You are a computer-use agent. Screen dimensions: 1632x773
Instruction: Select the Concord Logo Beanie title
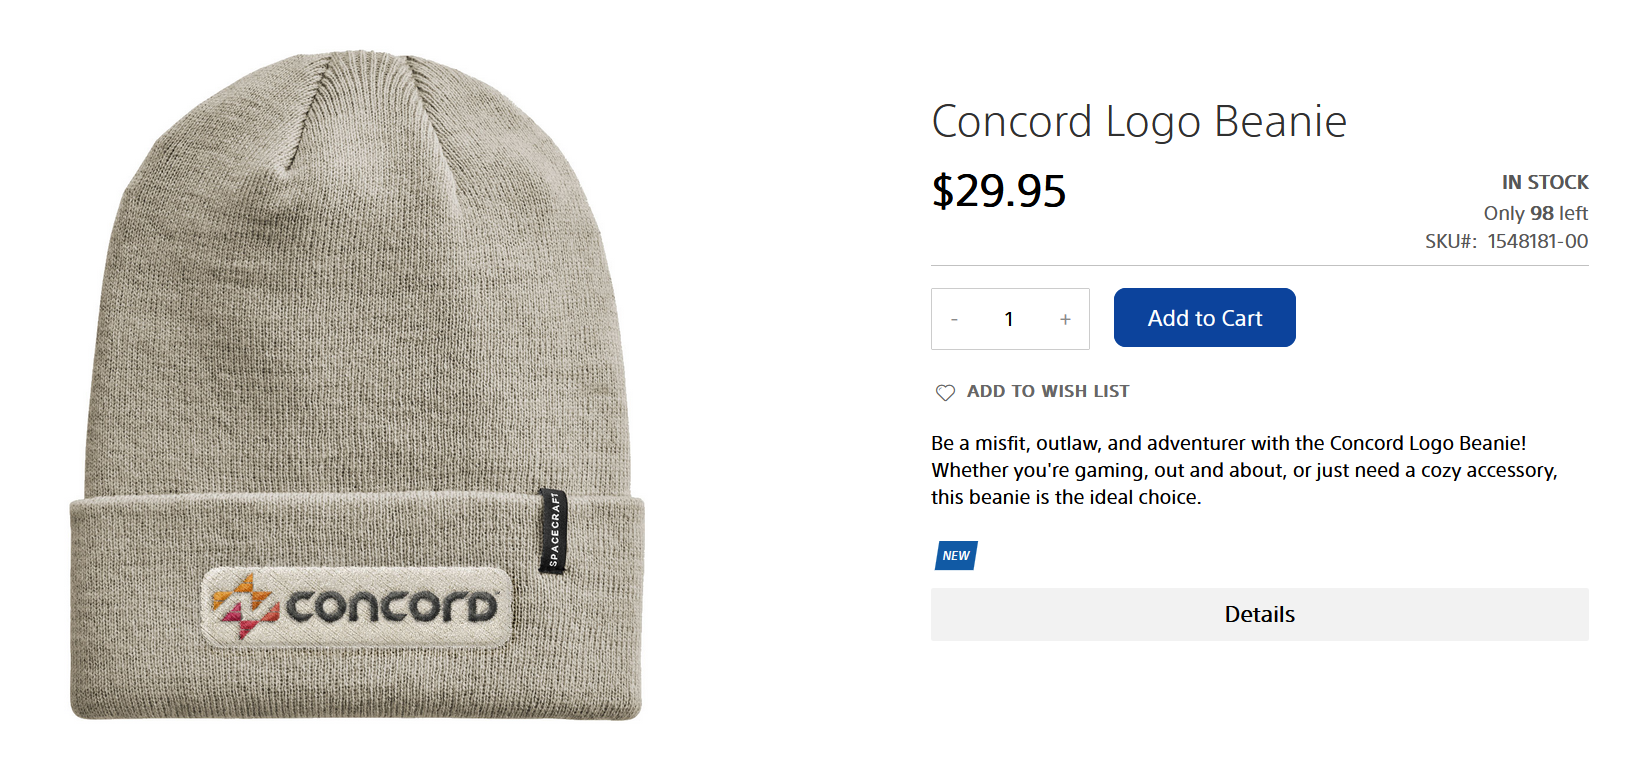click(1139, 121)
